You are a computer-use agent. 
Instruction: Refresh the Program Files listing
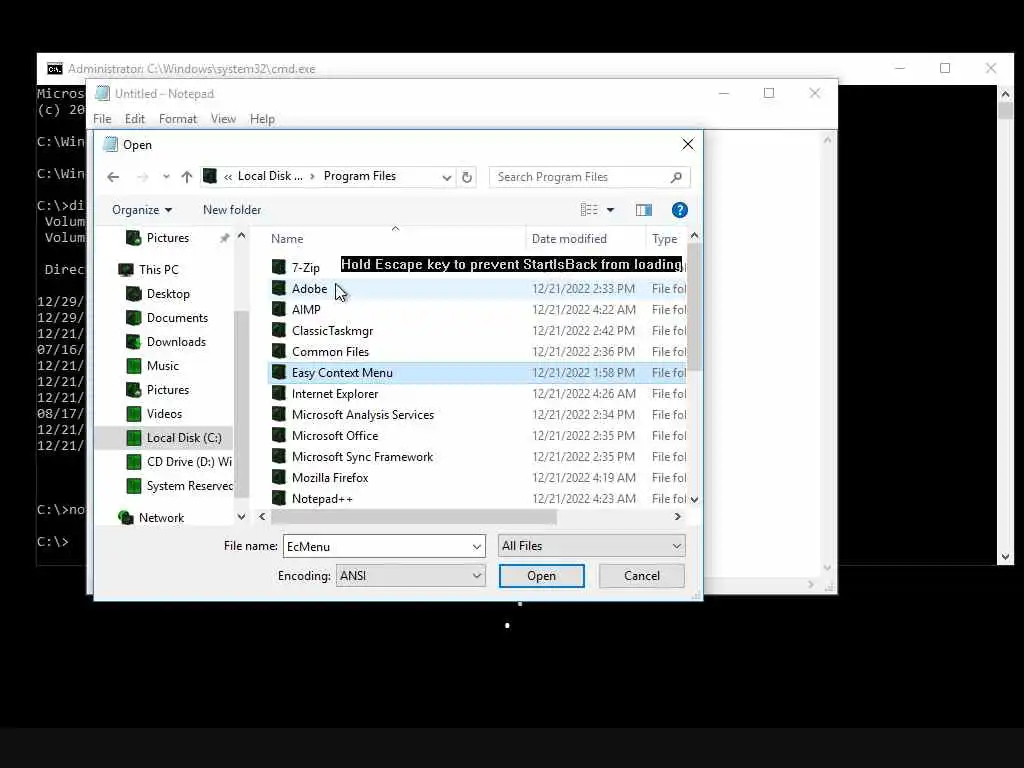click(467, 177)
